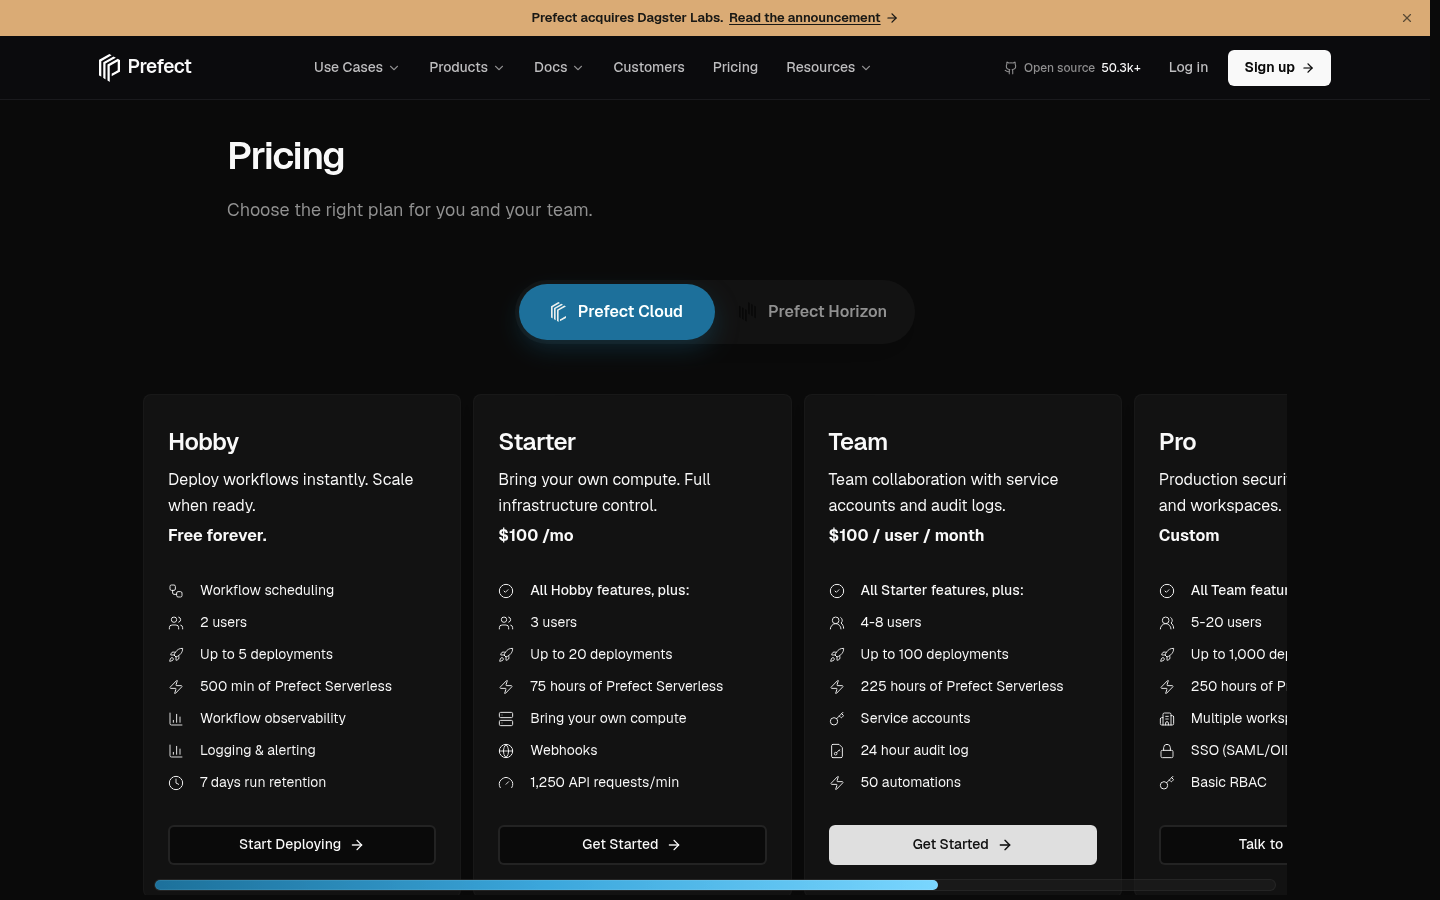The width and height of the screenshot is (1440, 900).
Task: Click lightning icon beside 50 automations
Action: pos(837,783)
